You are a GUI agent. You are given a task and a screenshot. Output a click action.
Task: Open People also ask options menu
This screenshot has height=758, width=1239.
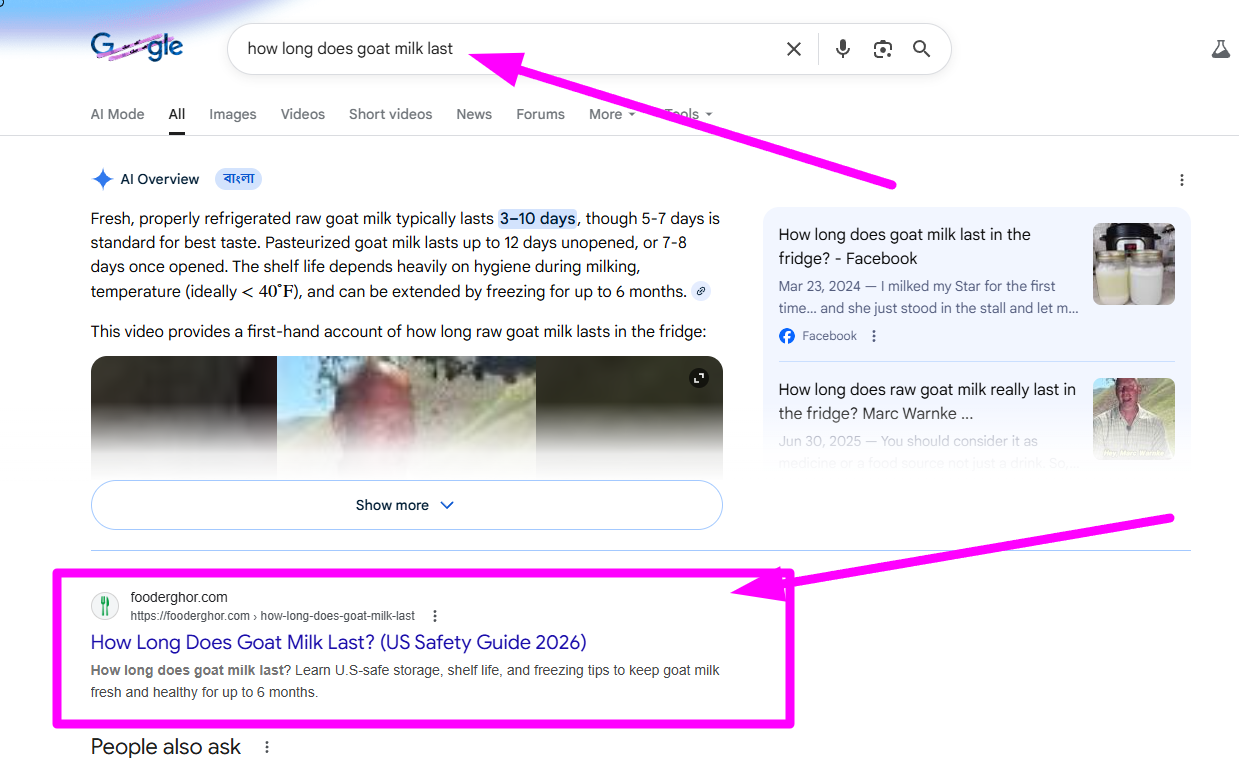(267, 747)
